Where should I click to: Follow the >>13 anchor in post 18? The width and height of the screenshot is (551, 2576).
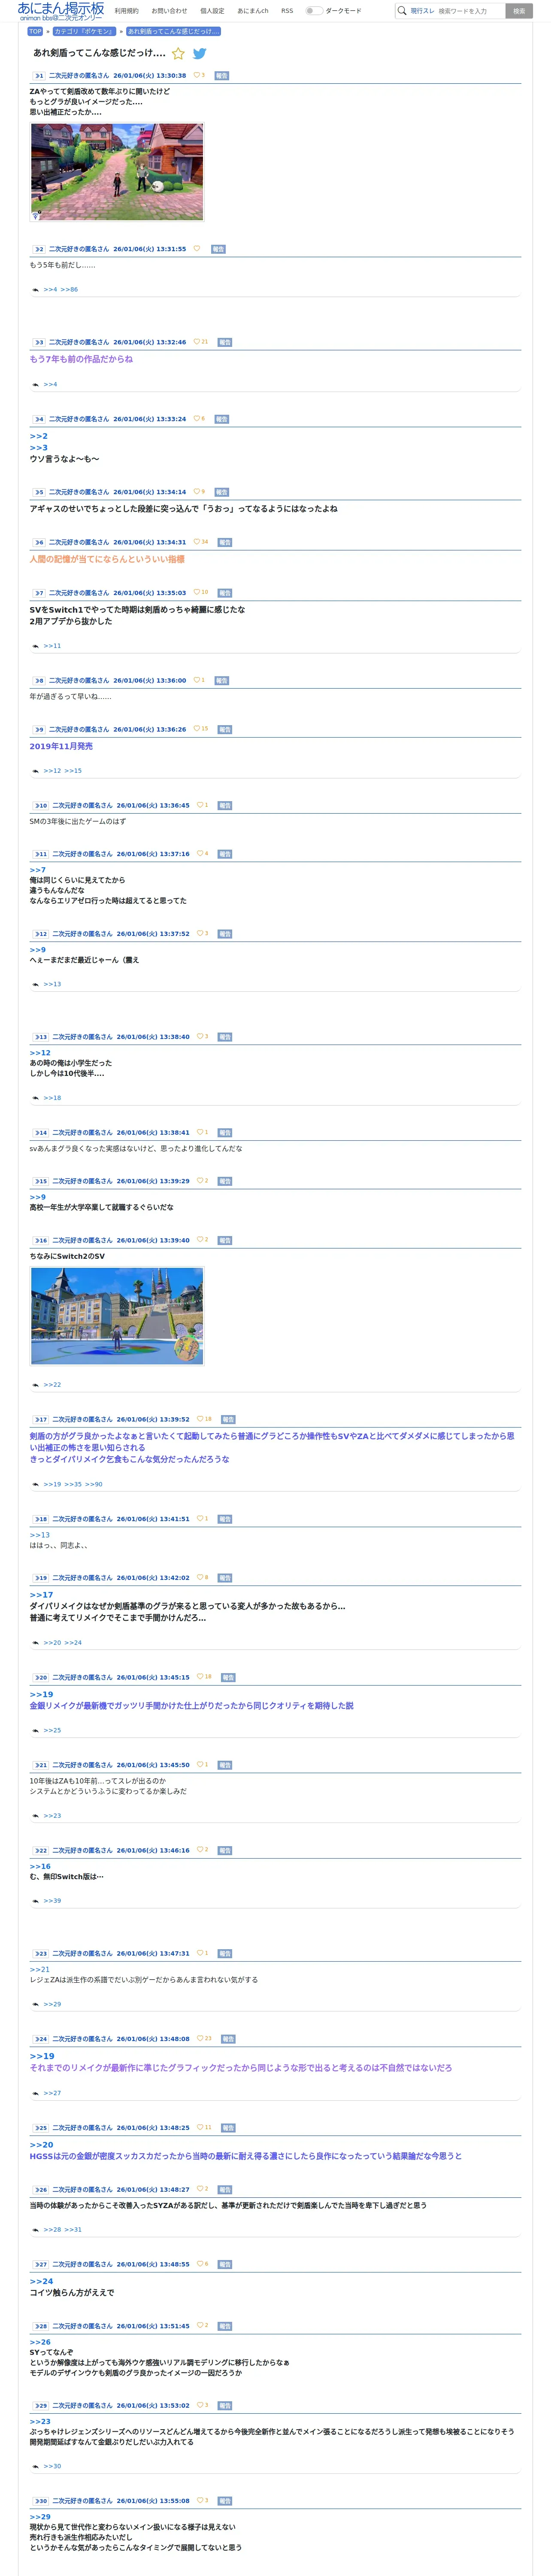click(39, 1535)
